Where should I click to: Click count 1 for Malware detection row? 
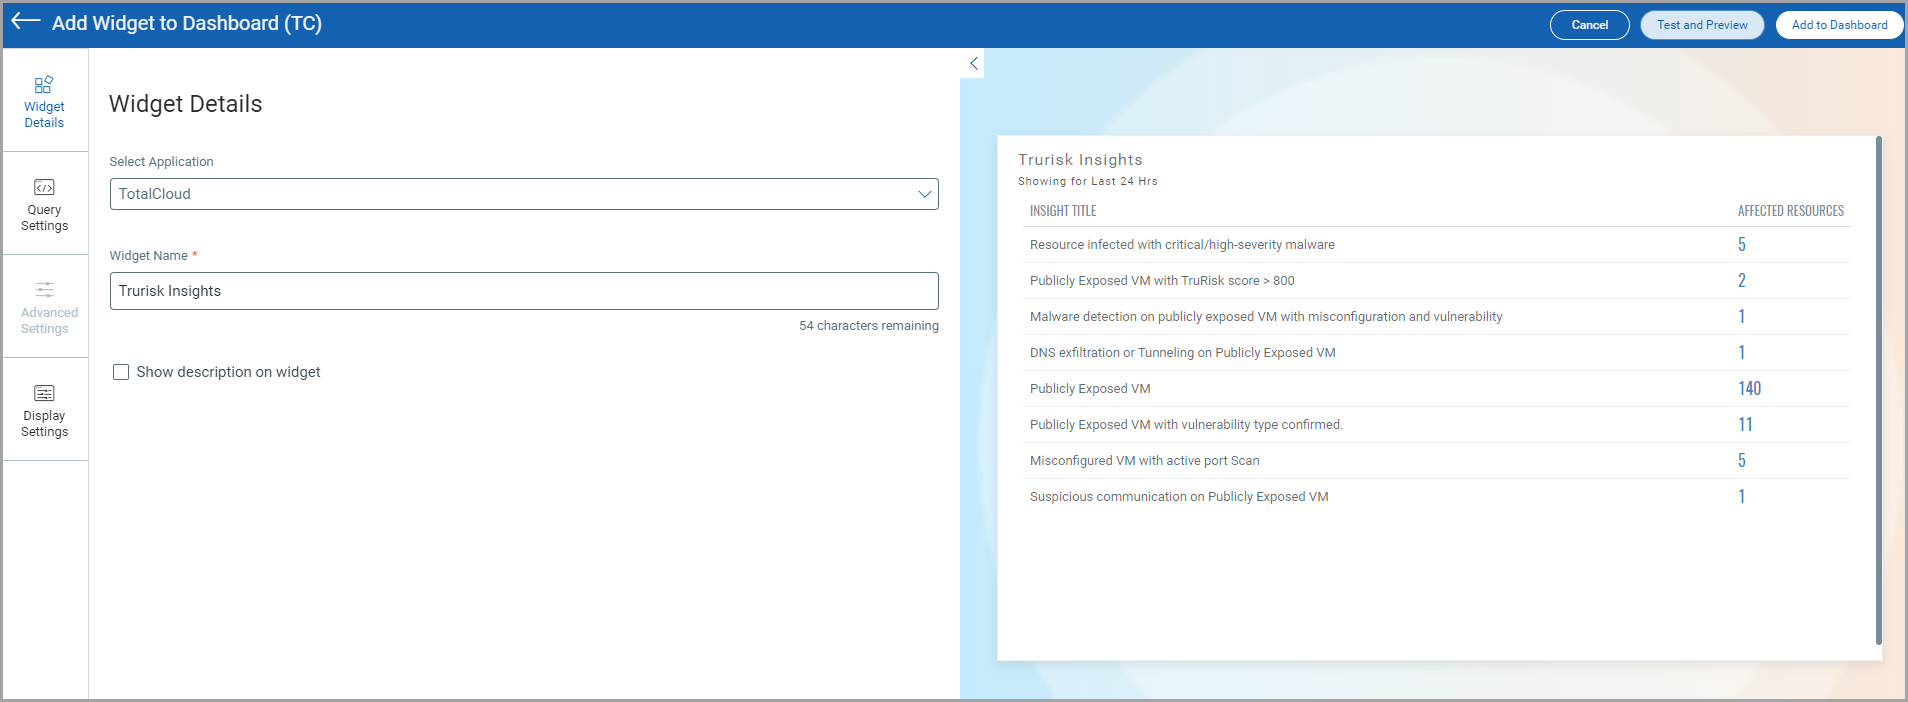coord(1741,317)
